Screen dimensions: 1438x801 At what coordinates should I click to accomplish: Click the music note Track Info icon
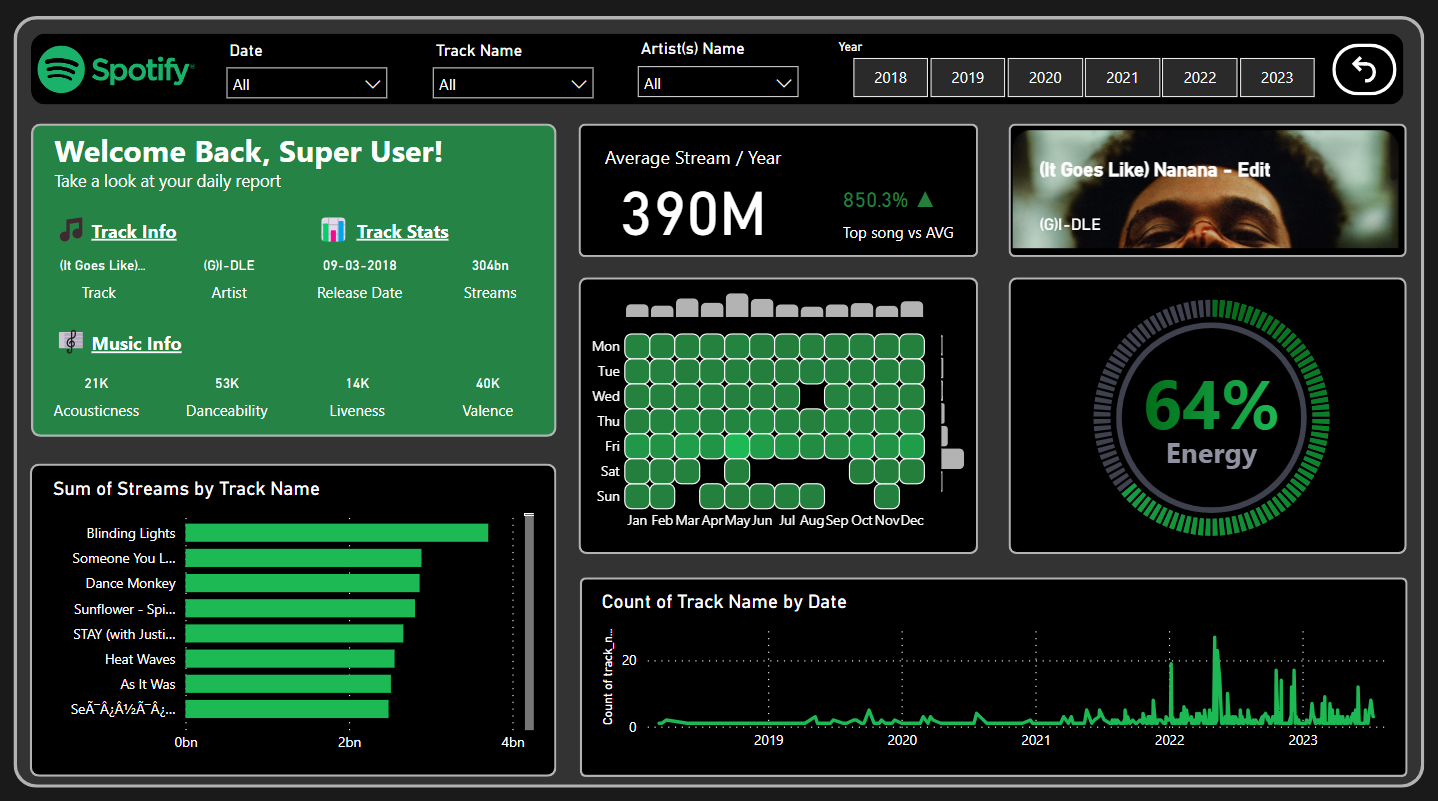coord(70,230)
